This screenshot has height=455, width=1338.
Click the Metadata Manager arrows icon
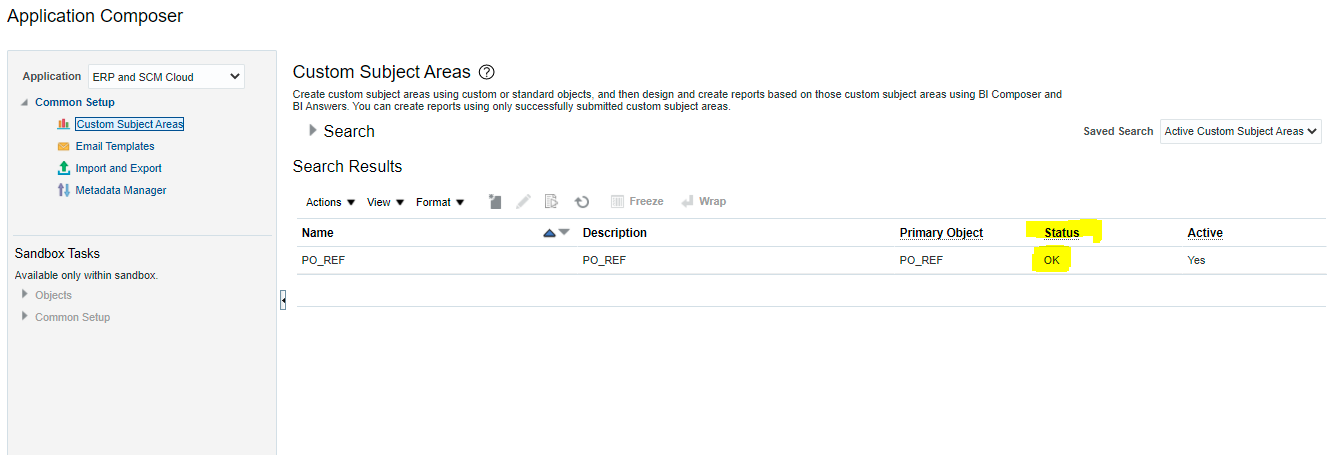coord(64,190)
